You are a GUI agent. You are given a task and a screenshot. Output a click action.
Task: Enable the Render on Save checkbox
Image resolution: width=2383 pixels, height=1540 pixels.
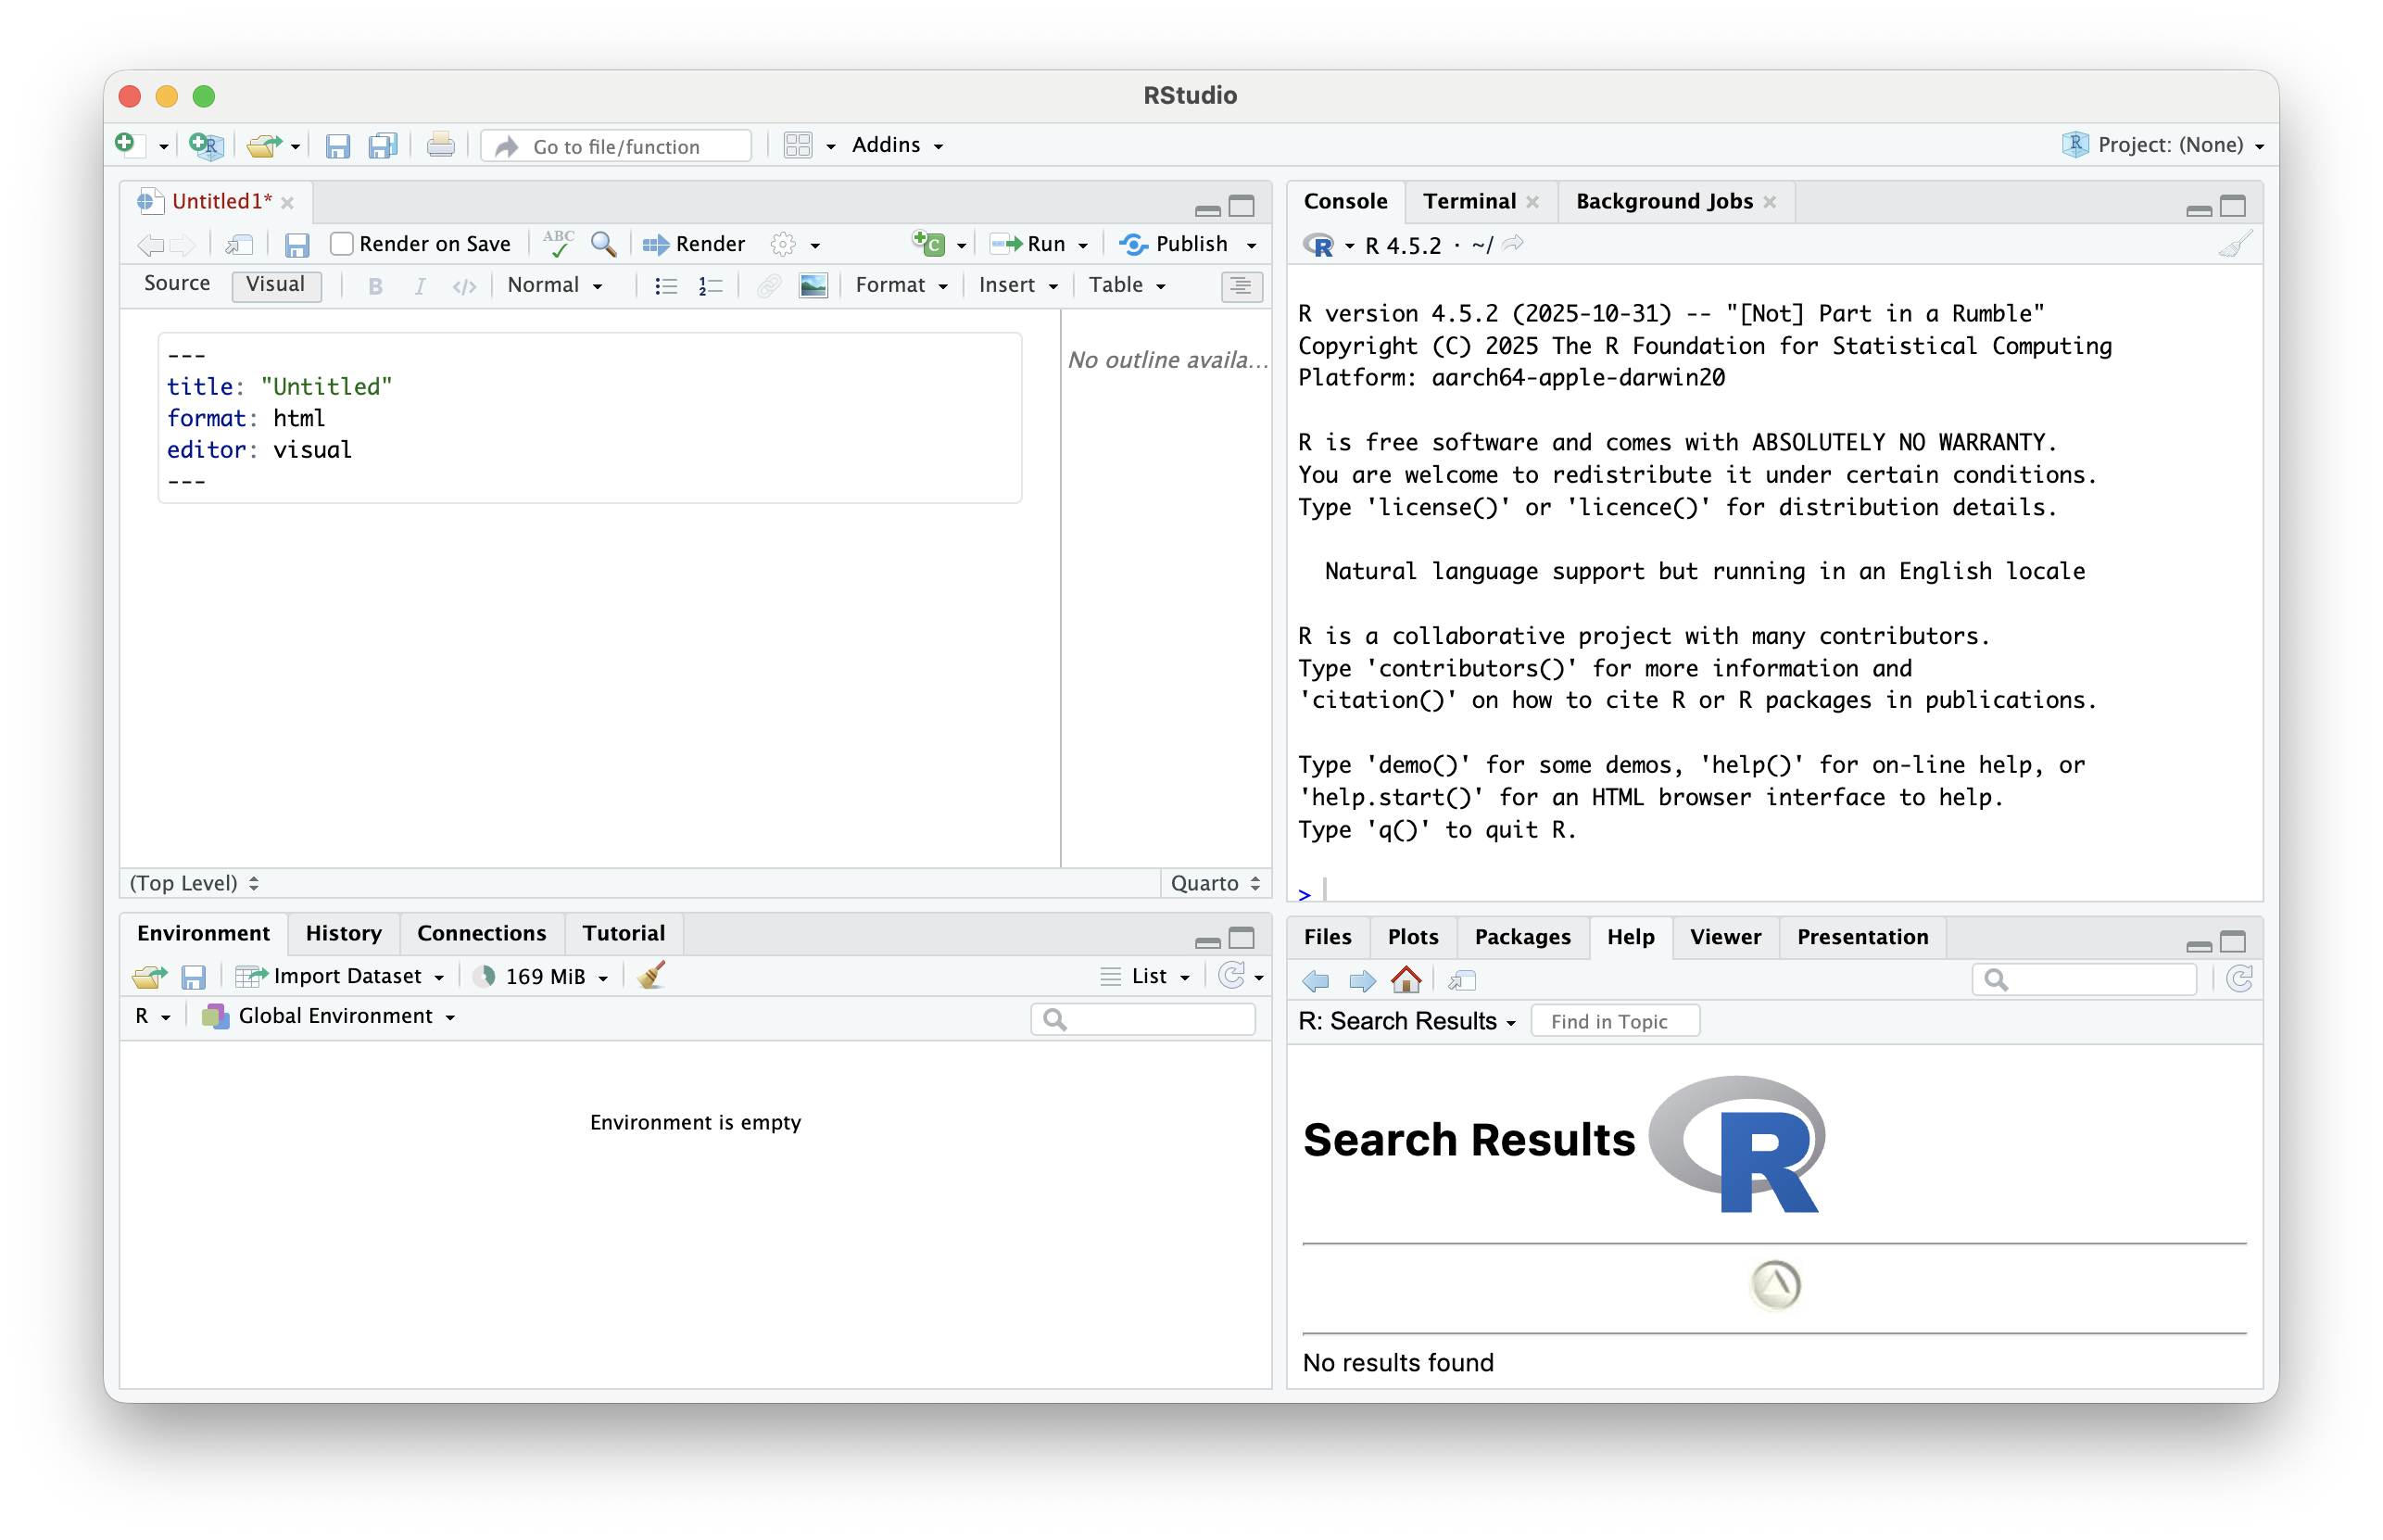pos(342,244)
